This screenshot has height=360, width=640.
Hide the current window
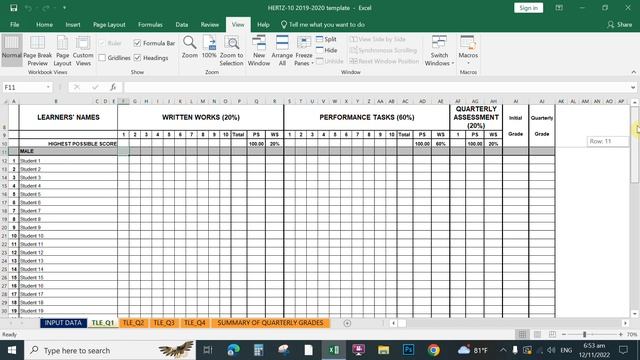pos(327,50)
